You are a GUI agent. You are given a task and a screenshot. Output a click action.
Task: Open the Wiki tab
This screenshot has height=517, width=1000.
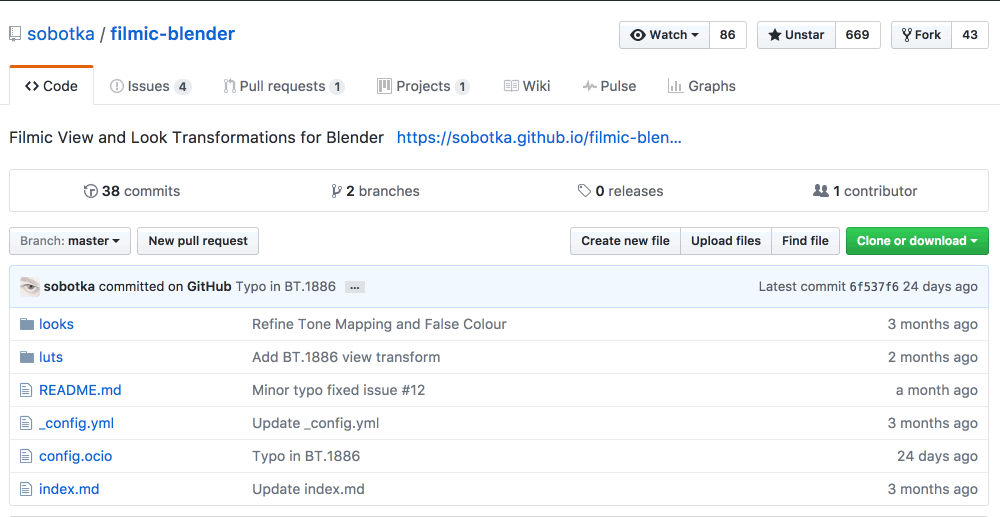click(527, 86)
